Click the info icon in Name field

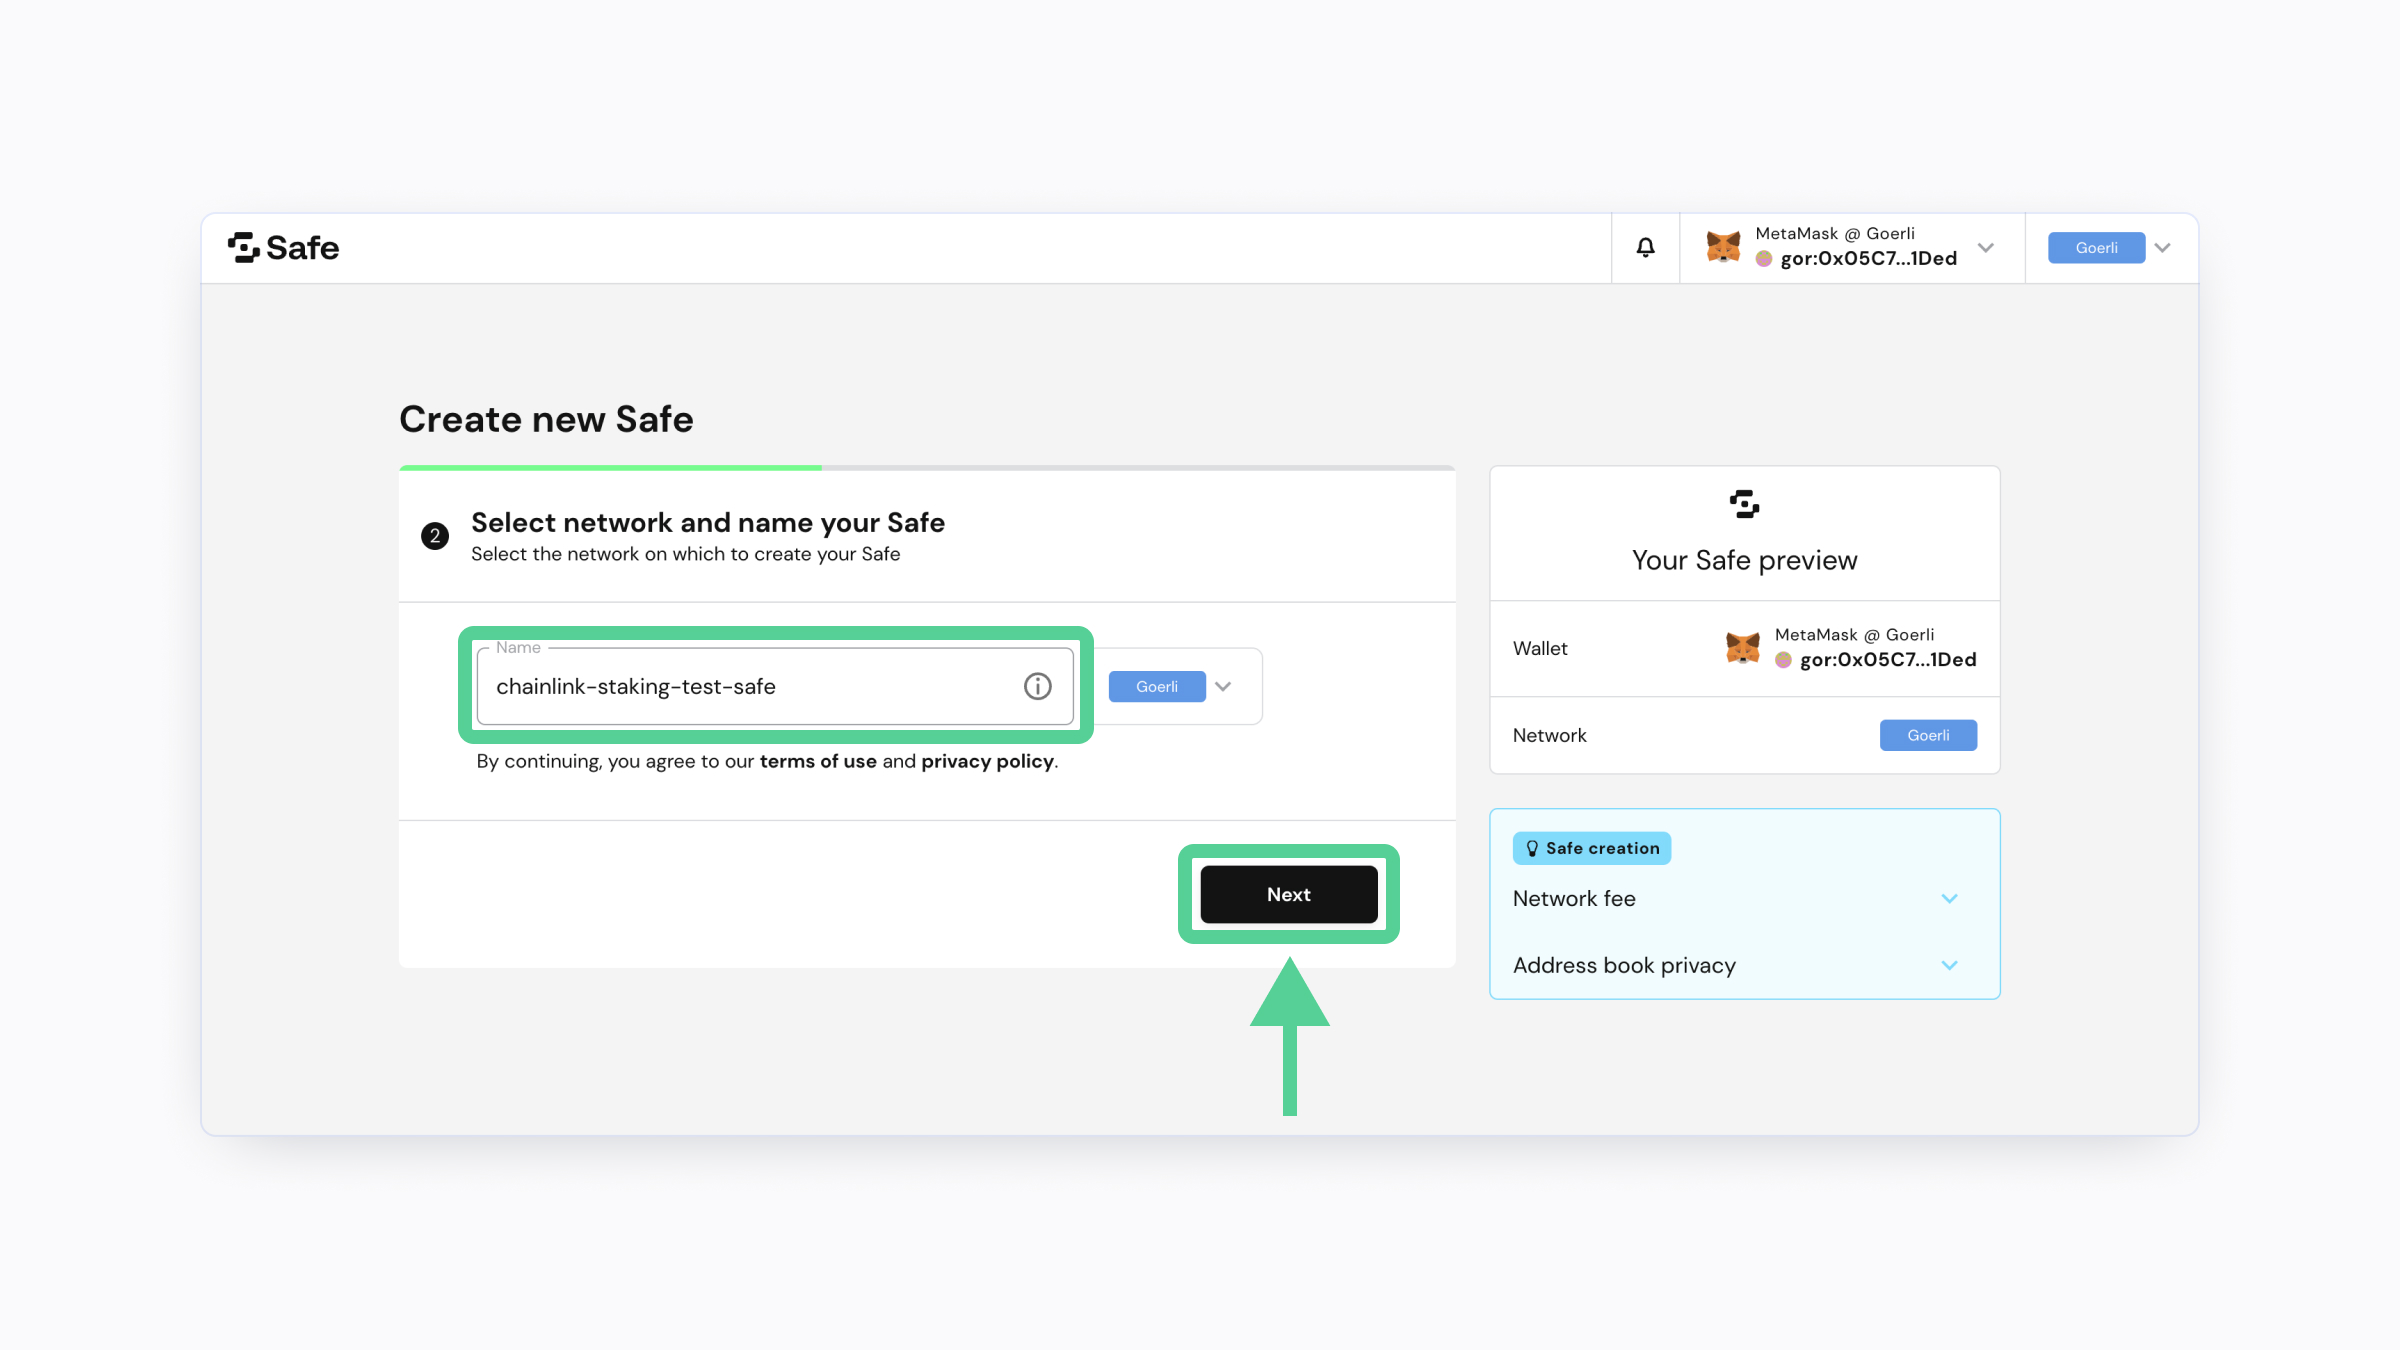(1037, 686)
